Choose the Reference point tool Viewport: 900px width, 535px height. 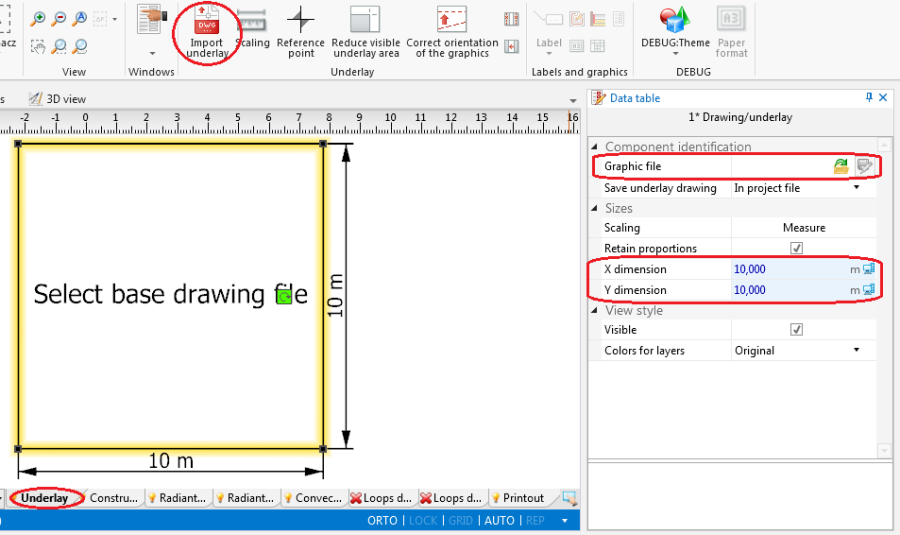click(301, 22)
